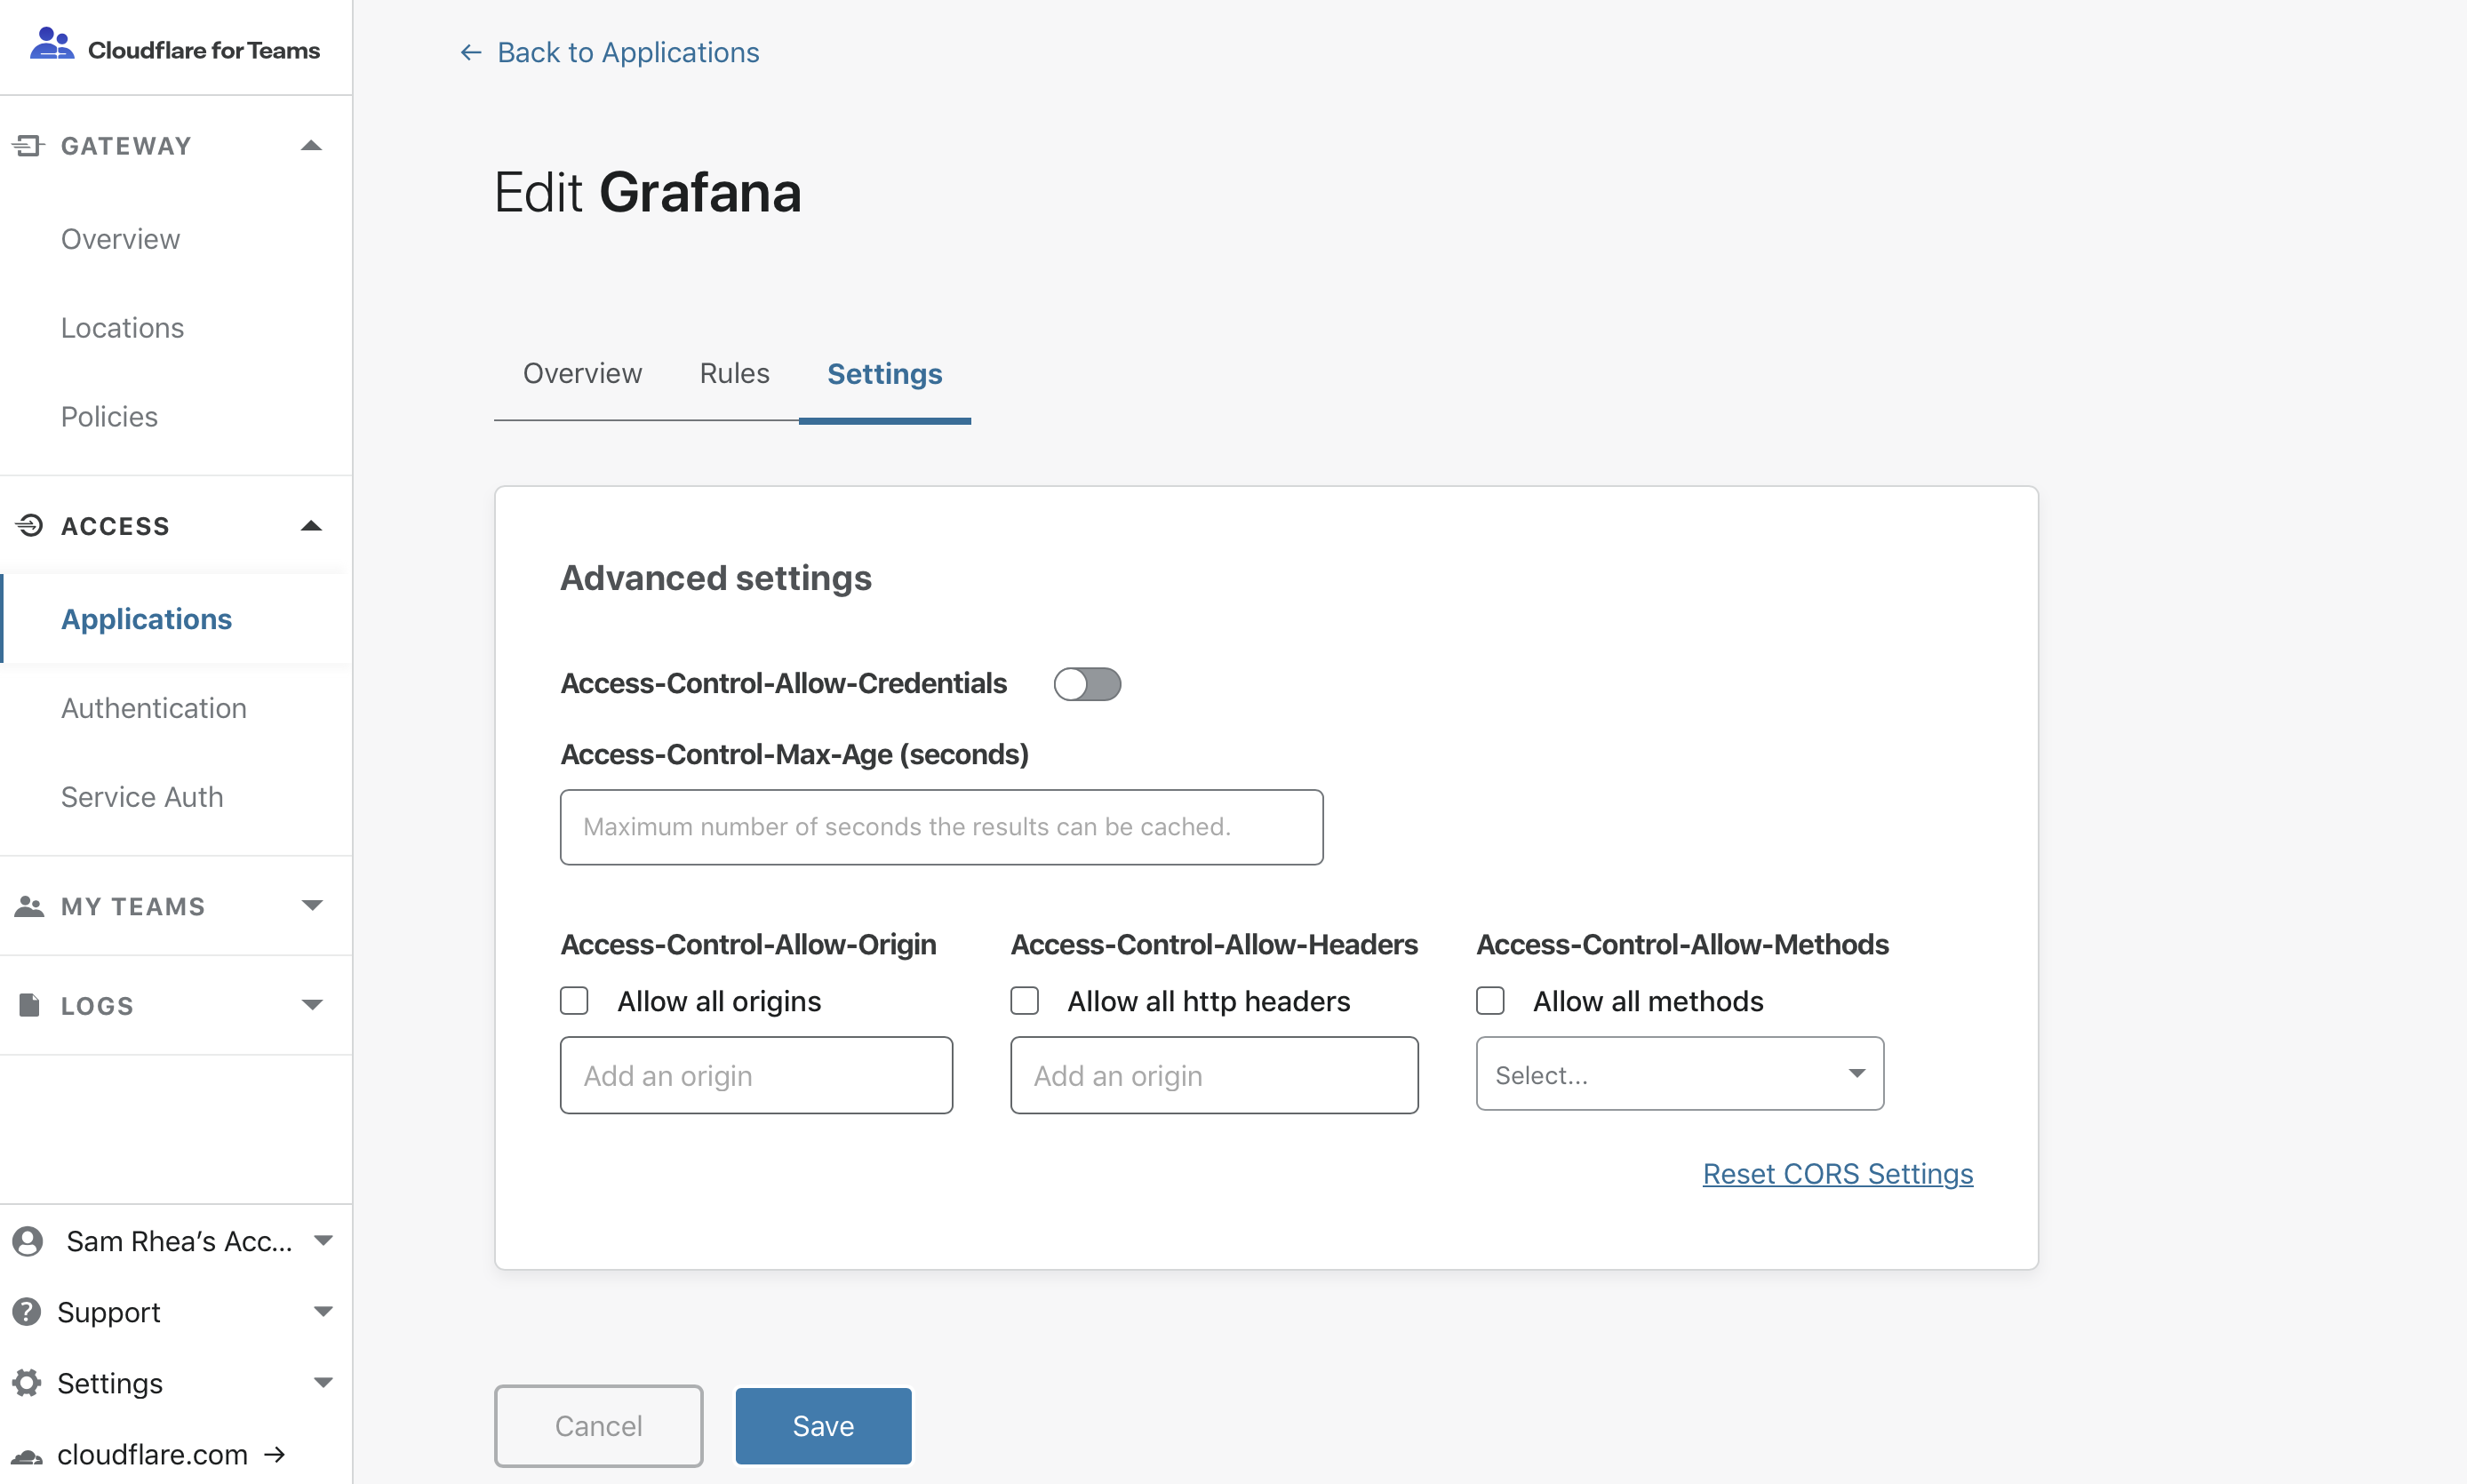The height and width of the screenshot is (1484, 2467).
Task: Enable Allow all http headers
Action: coord(1025,1000)
